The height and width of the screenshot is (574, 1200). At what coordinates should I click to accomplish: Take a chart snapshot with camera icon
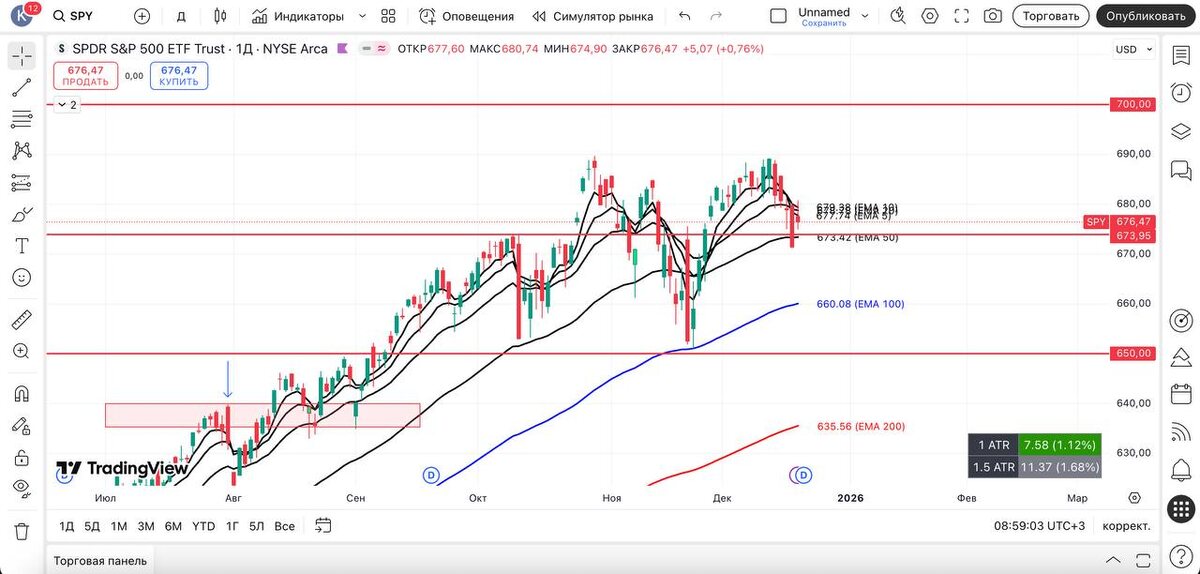(x=992, y=16)
